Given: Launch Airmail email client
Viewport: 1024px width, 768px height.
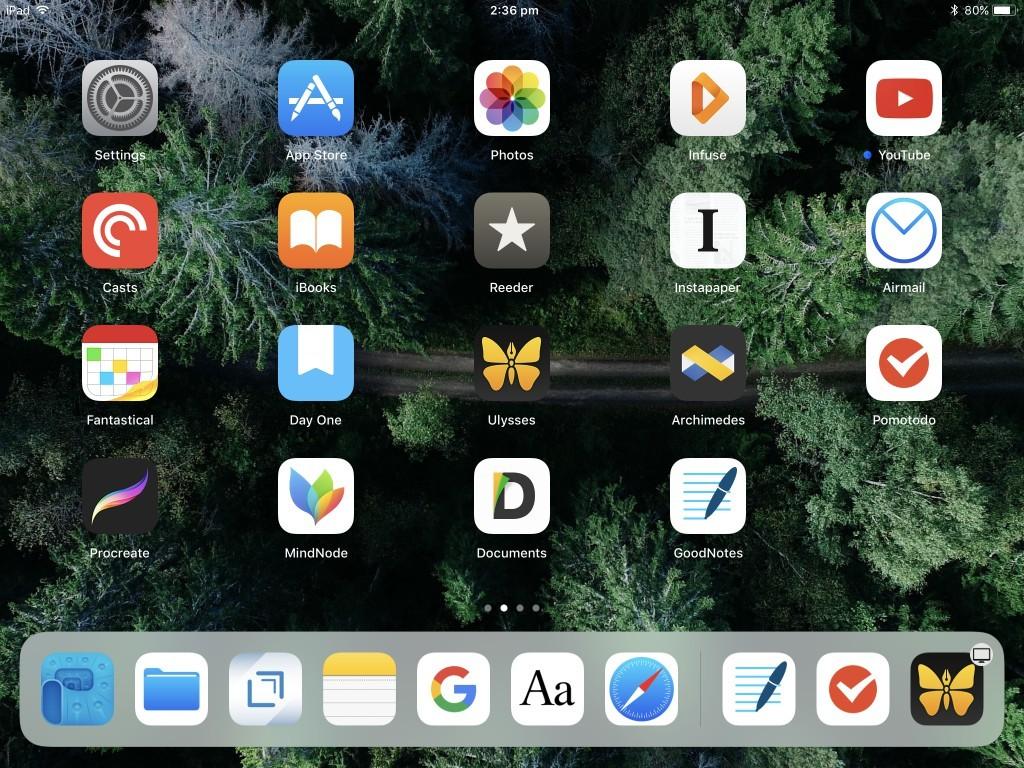Looking at the screenshot, I should point(903,231).
